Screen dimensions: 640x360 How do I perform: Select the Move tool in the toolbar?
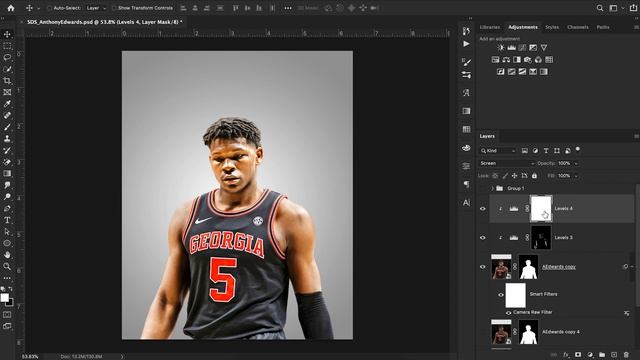point(7,34)
